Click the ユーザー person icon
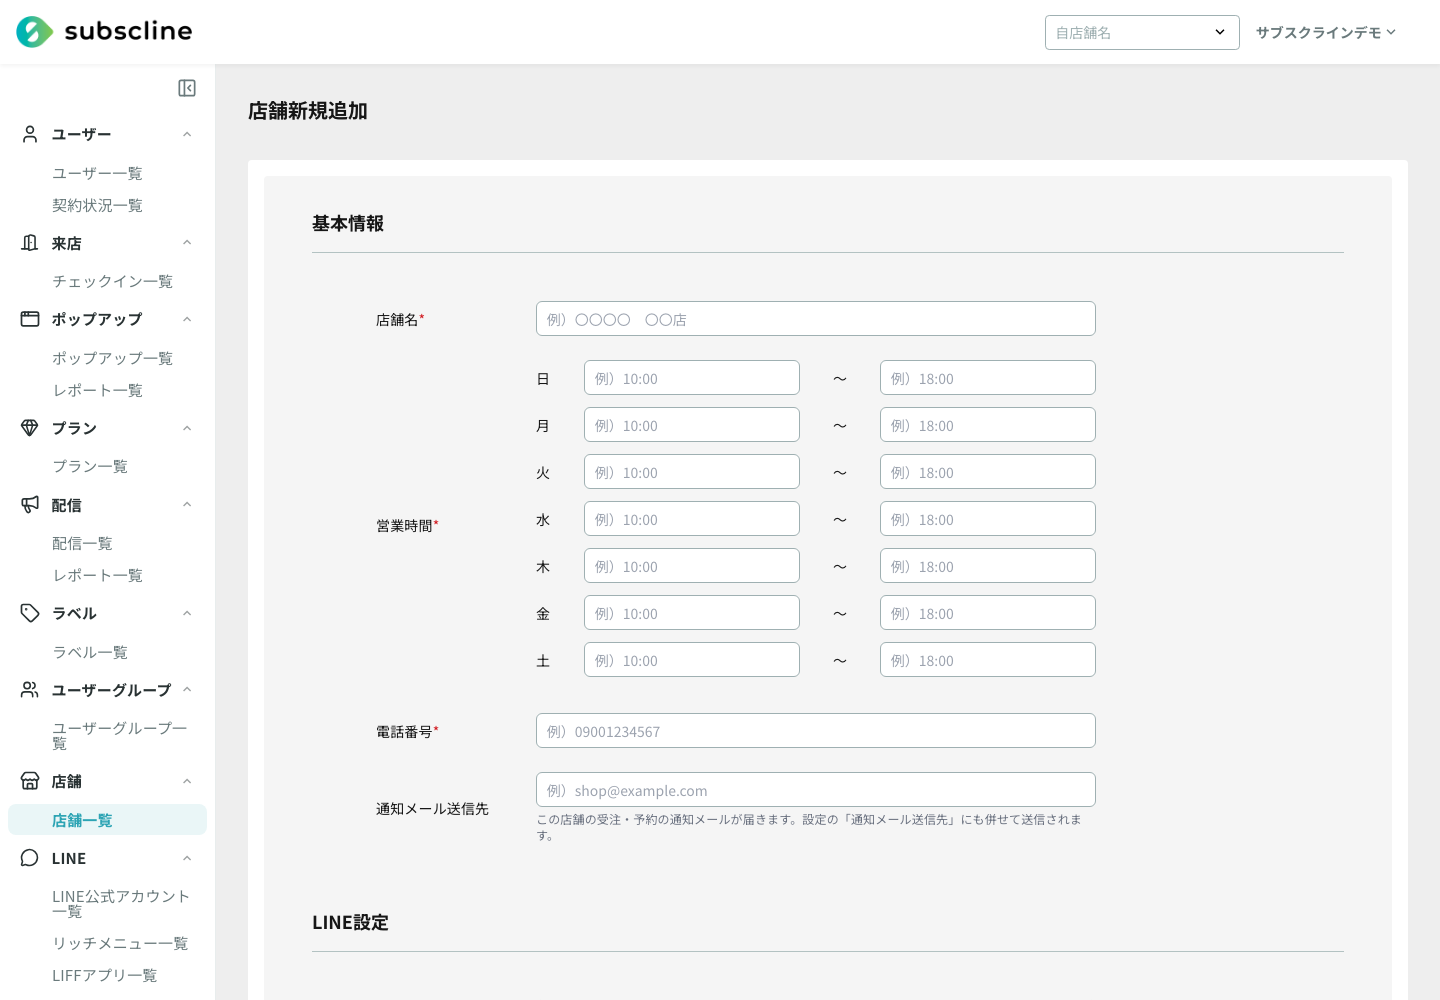This screenshot has height=1000, width=1440. [30, 134]
